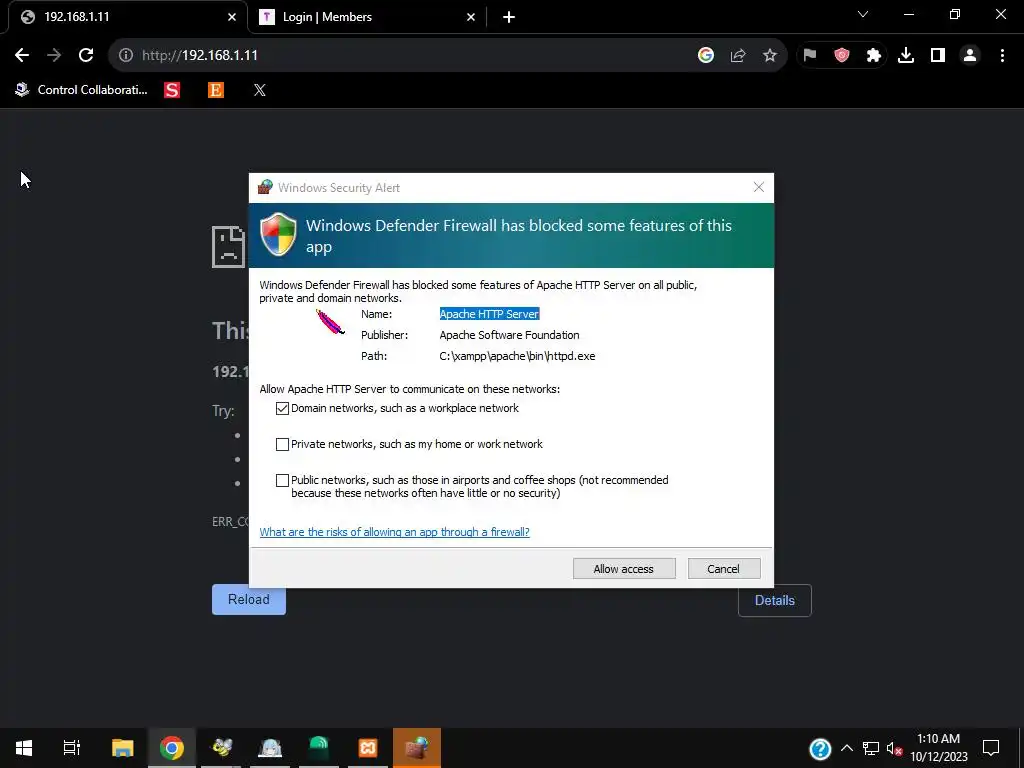Image resolution: width=1024 pixels, height=768 pixels.
Task: Open the notification center icon
Action: (x=991, y=748)
